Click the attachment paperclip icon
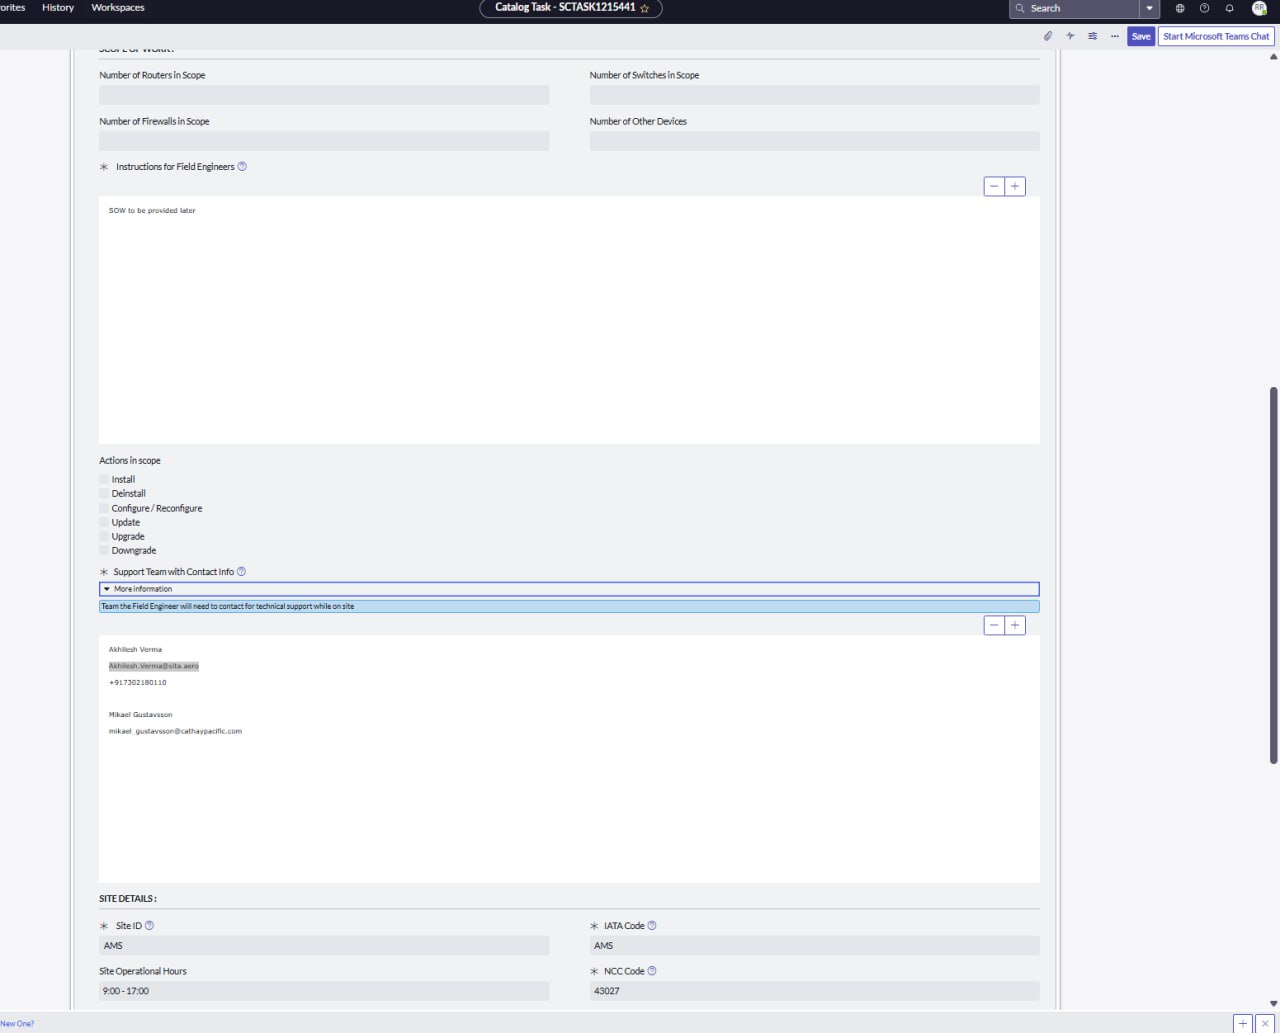 [x=1048, y=36]
